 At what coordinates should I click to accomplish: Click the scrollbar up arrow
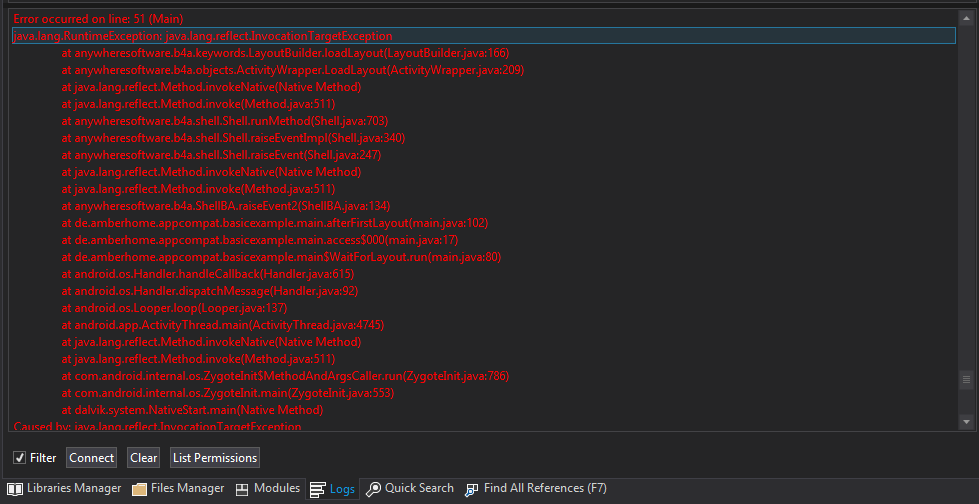coord(966,18)
